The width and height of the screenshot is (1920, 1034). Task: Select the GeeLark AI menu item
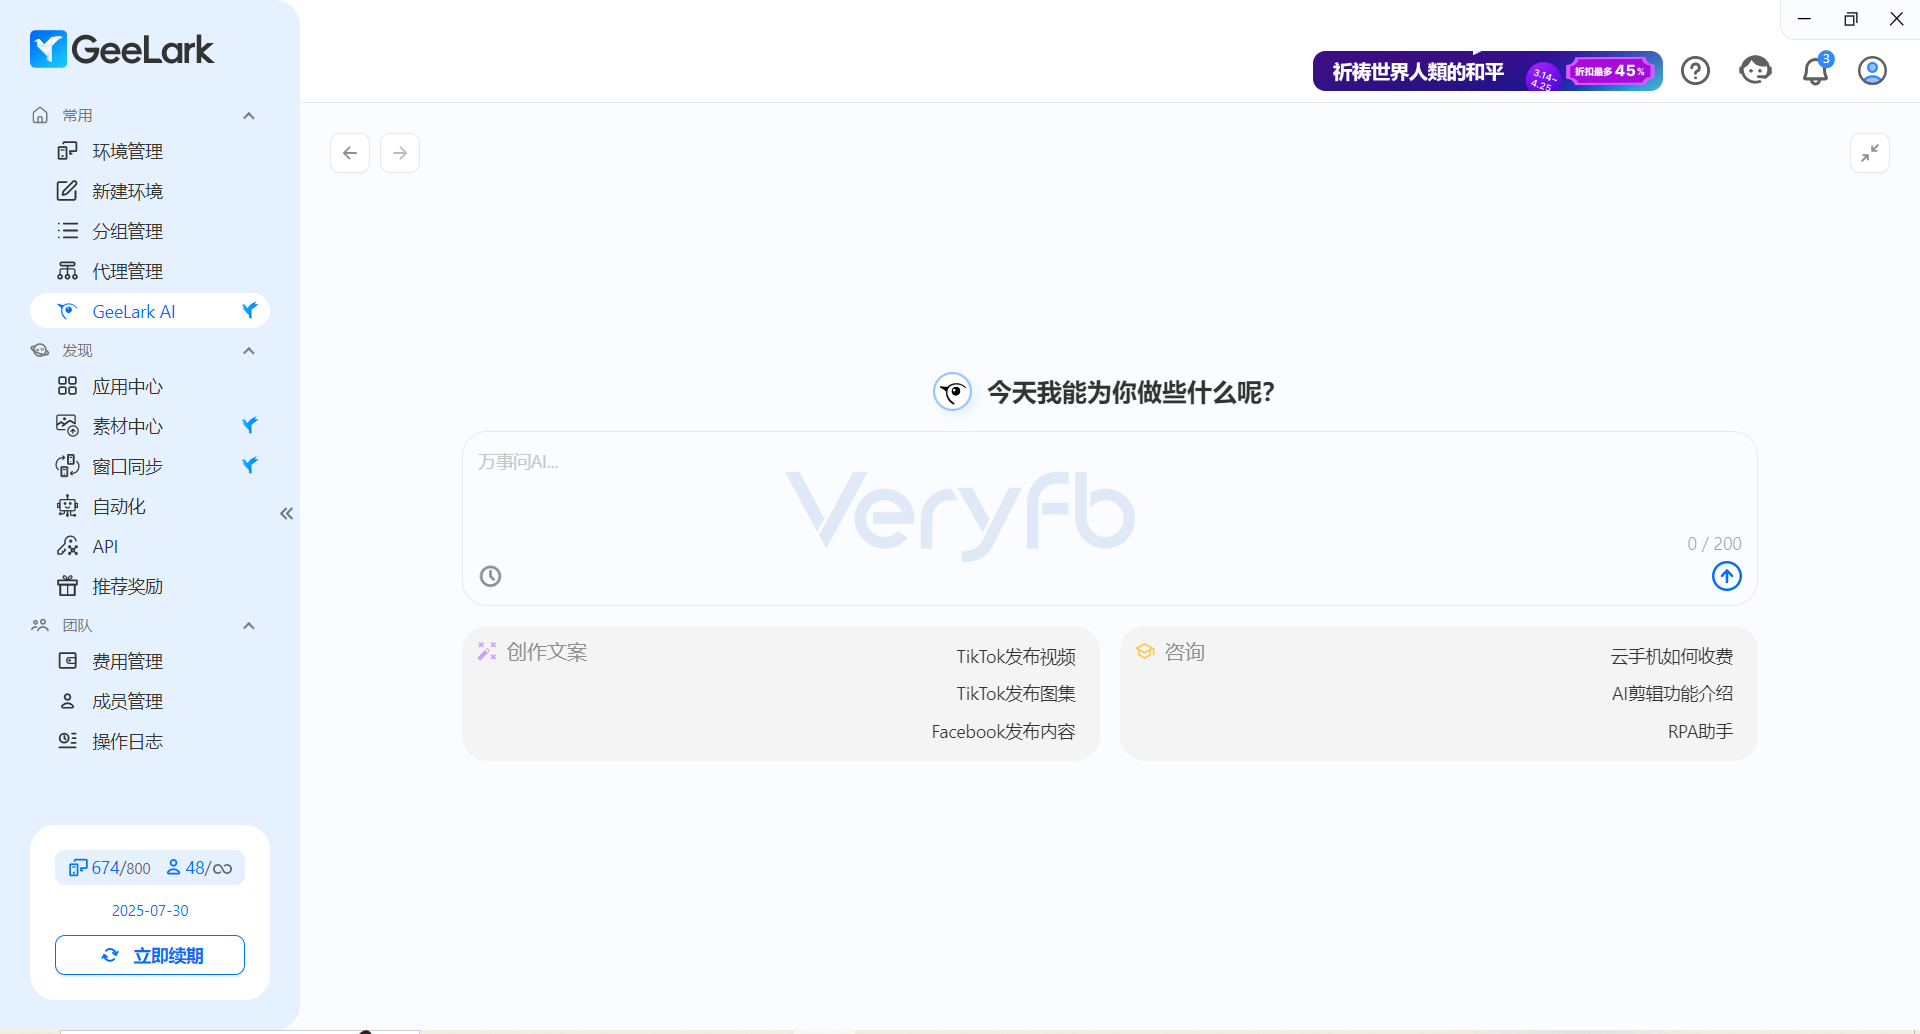click(150, 311)
